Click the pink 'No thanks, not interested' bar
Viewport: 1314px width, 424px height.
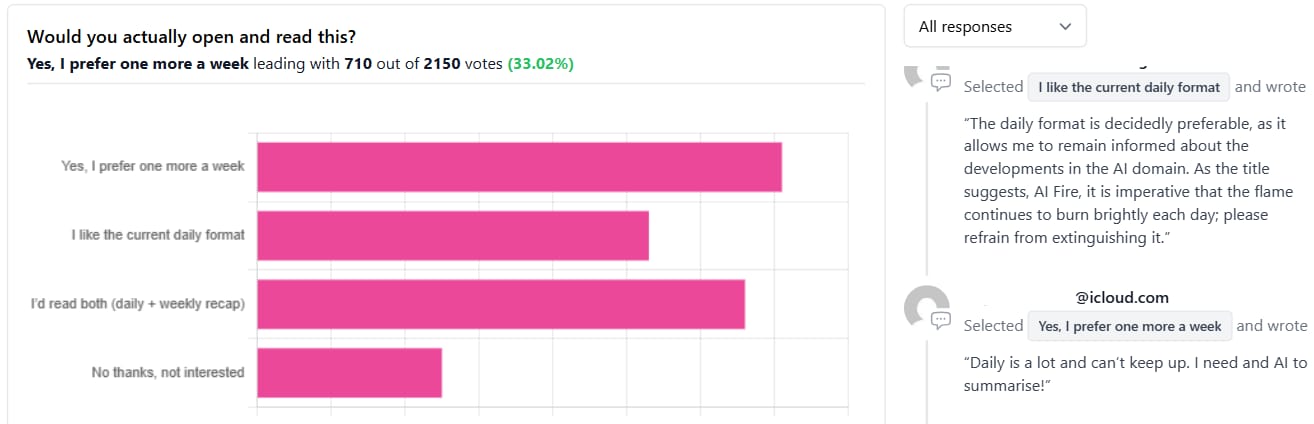(x=350, y=373)
